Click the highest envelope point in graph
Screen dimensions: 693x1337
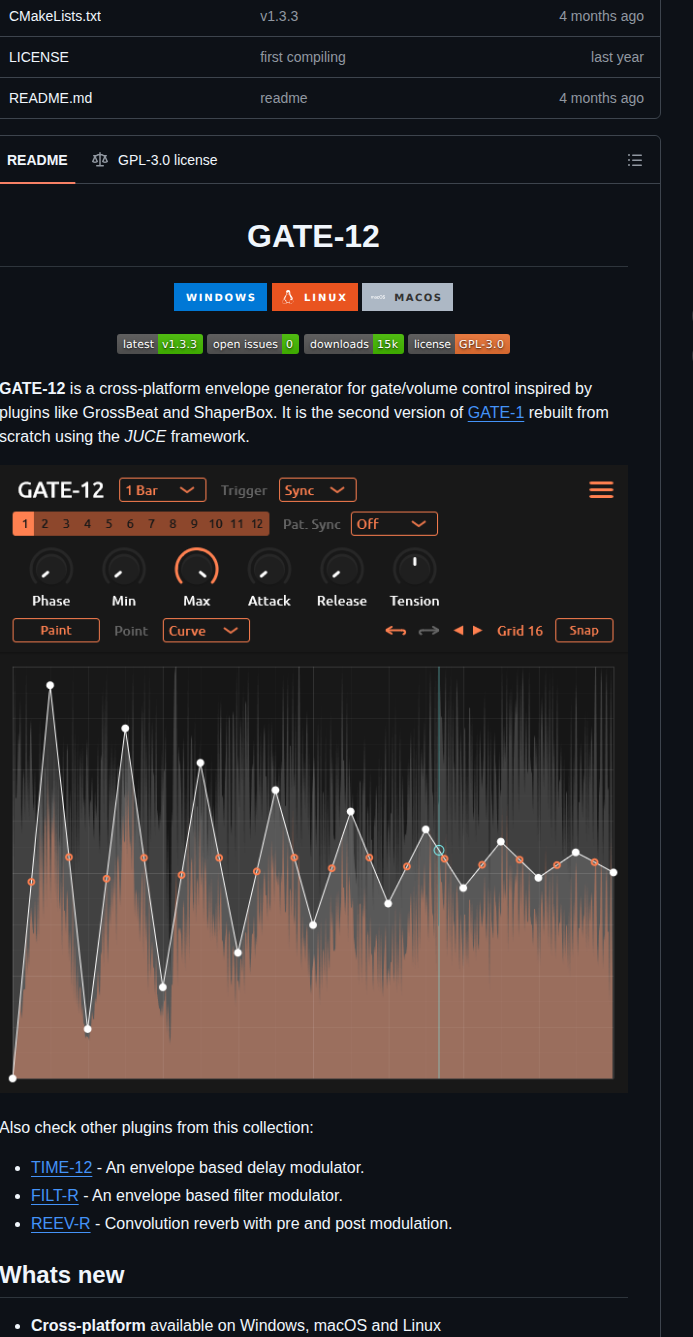[x=50, y=685]
